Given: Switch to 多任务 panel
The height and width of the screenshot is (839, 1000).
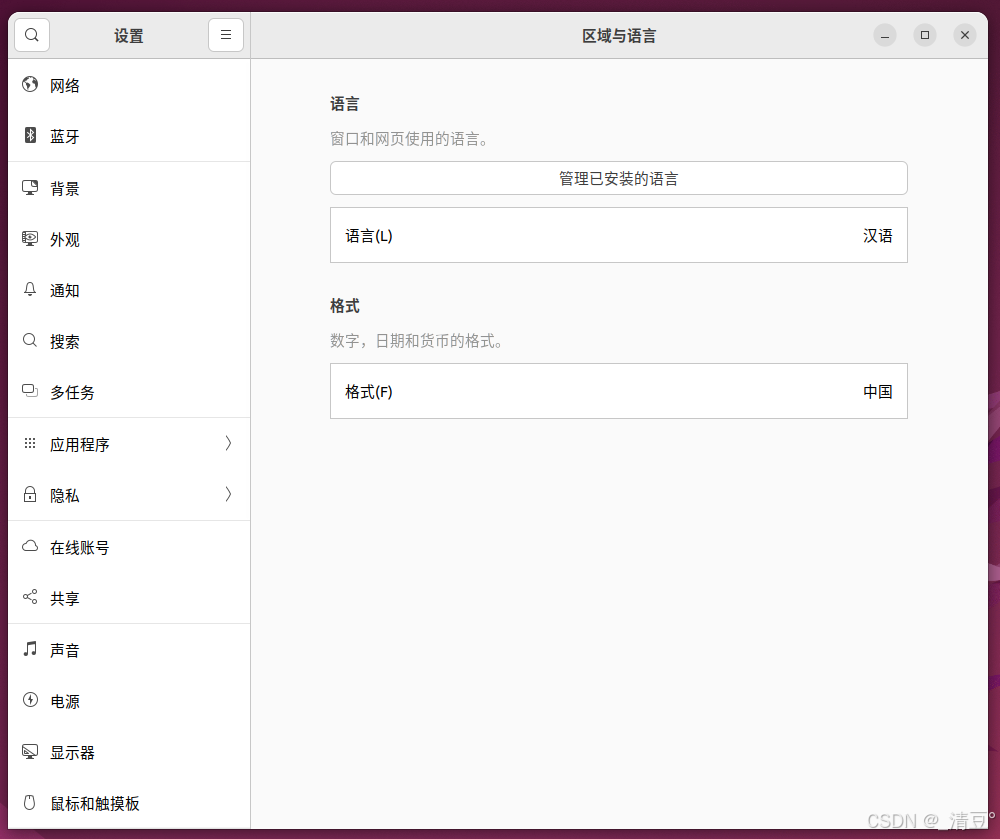Looking at the screenshot, I should [x=129, y=393].
